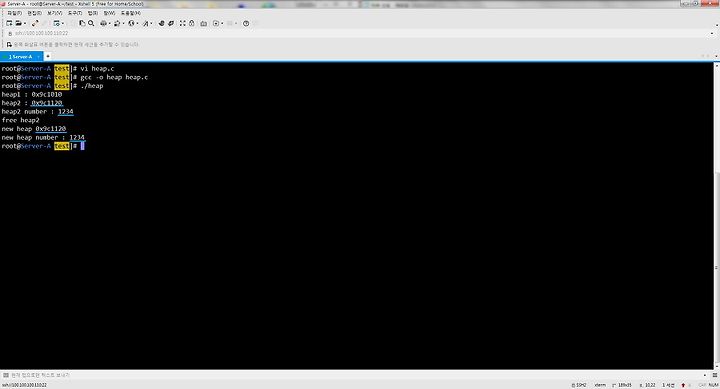Click the 'heap1 : 0x9c1010' output line
720x389 pixels.
pos(32,95)
